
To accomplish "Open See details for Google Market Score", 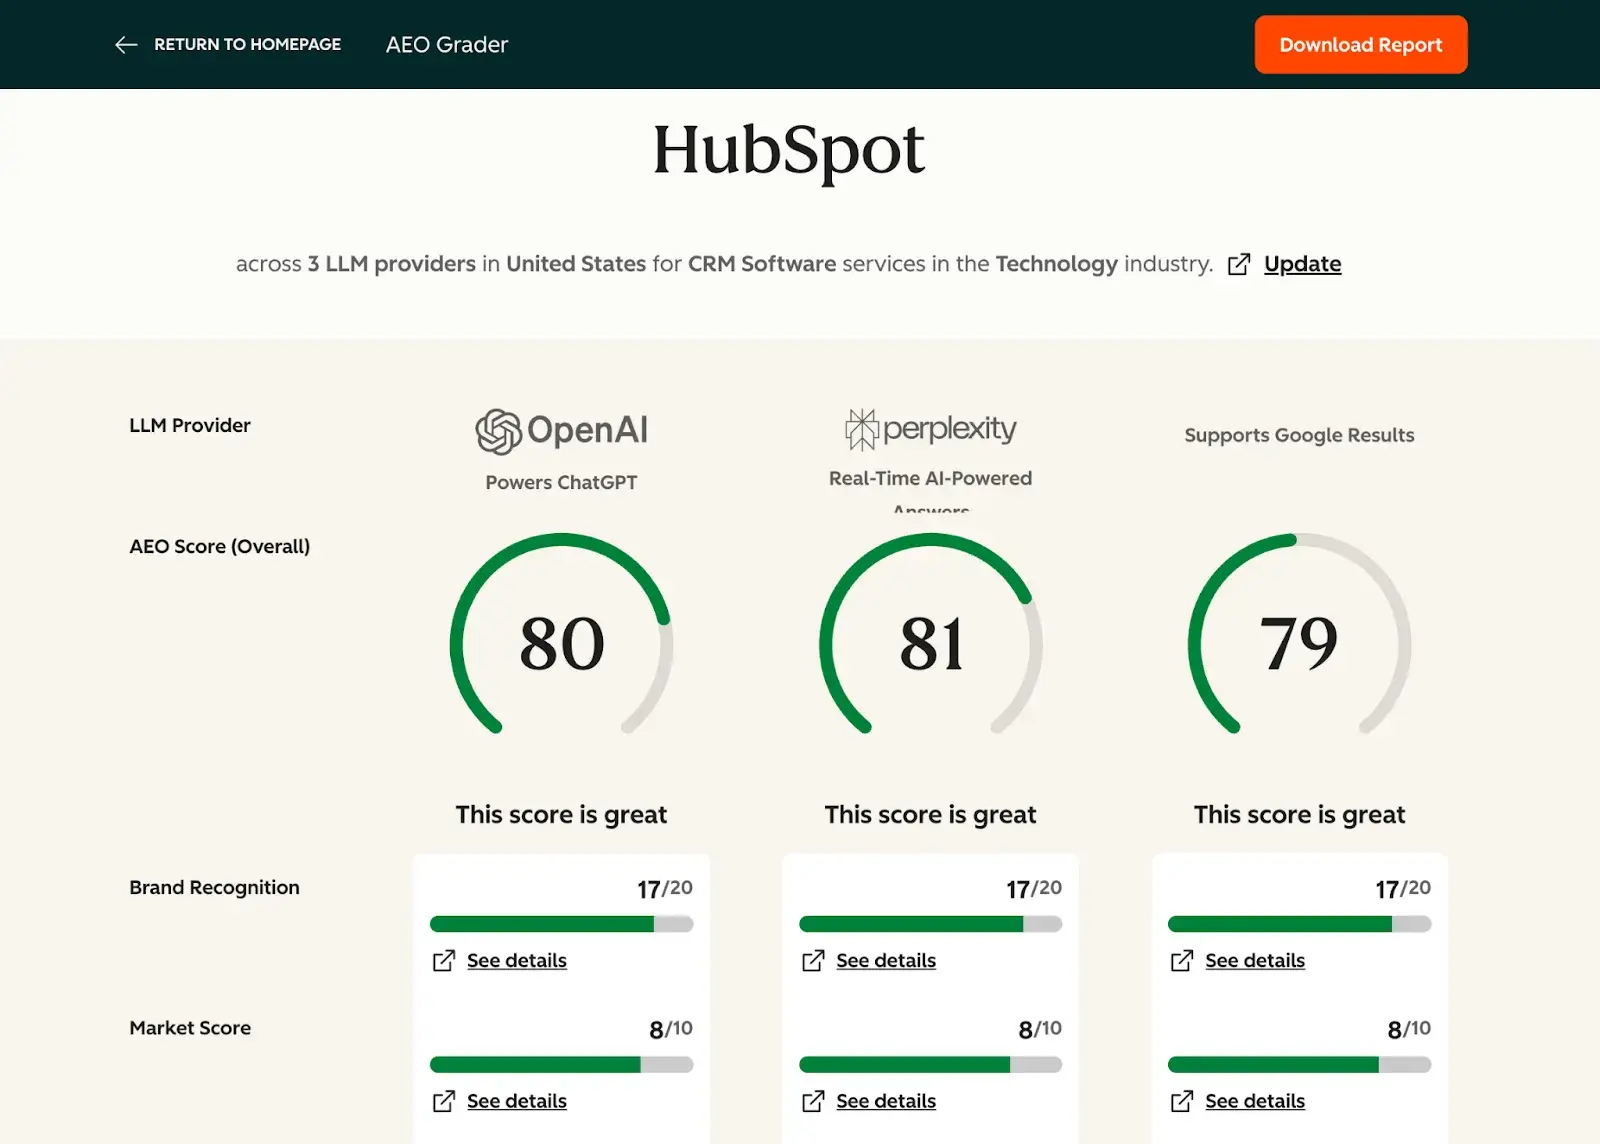I will click(x=1255, y=1101).
